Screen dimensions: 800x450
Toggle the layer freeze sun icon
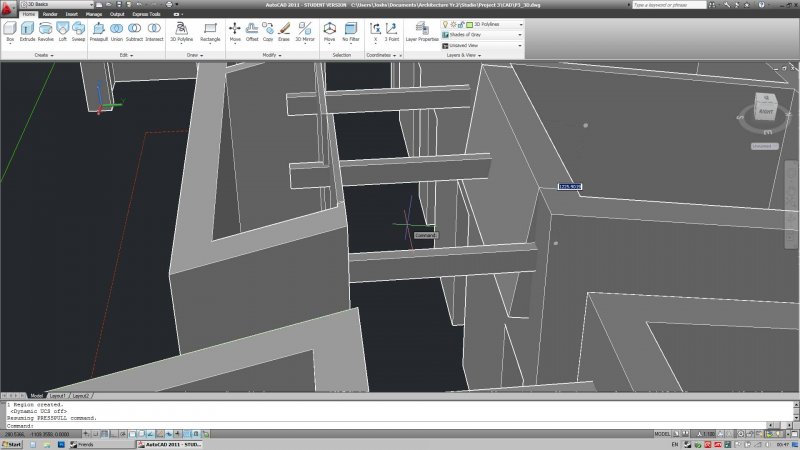[x=452, y=24]
